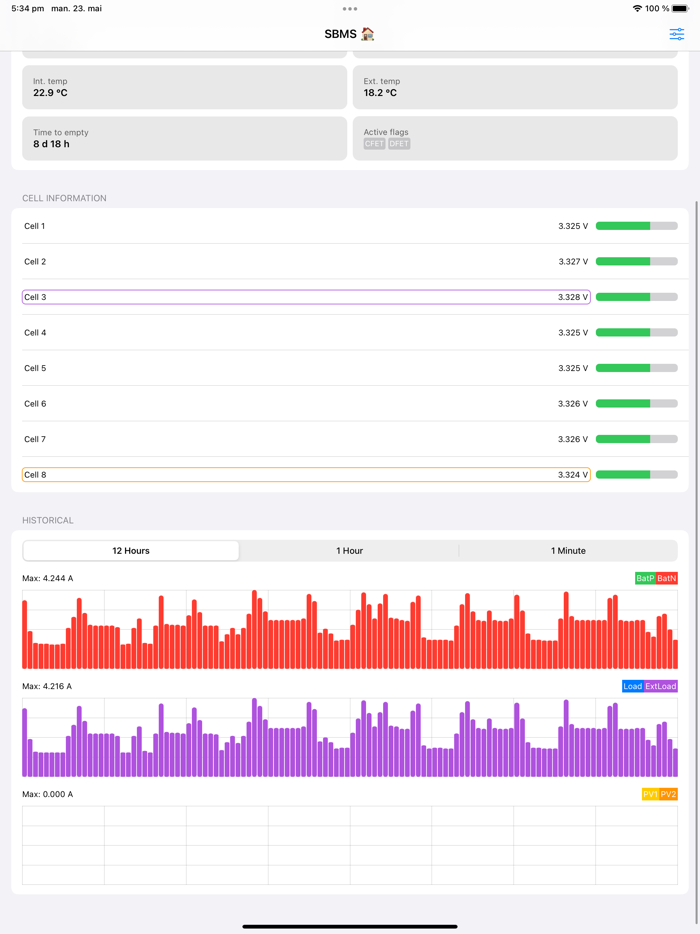
Task: Open the settings sliders icon top right
Action: click(677, 33)
